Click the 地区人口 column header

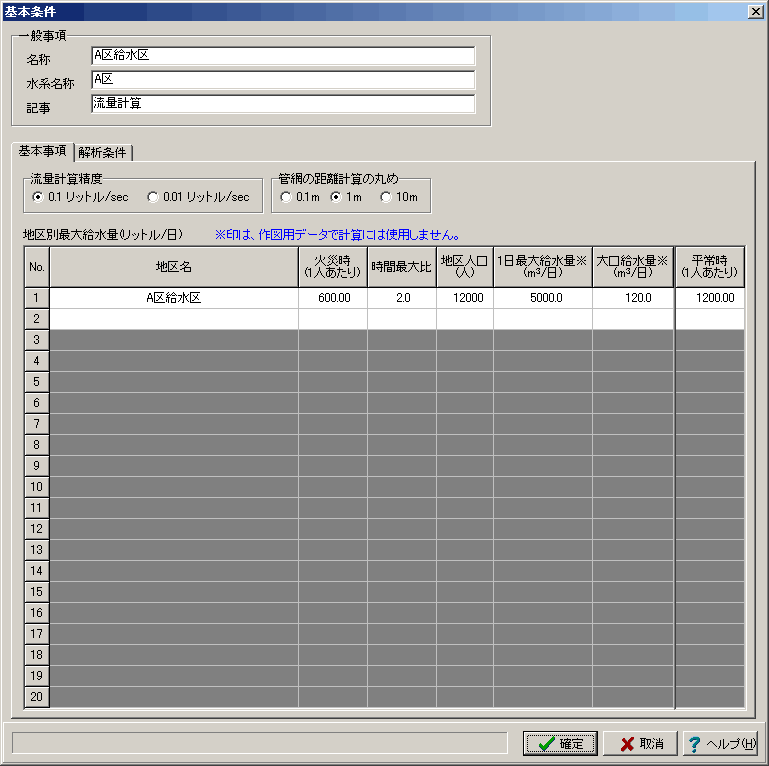click(x=465, y=267)
